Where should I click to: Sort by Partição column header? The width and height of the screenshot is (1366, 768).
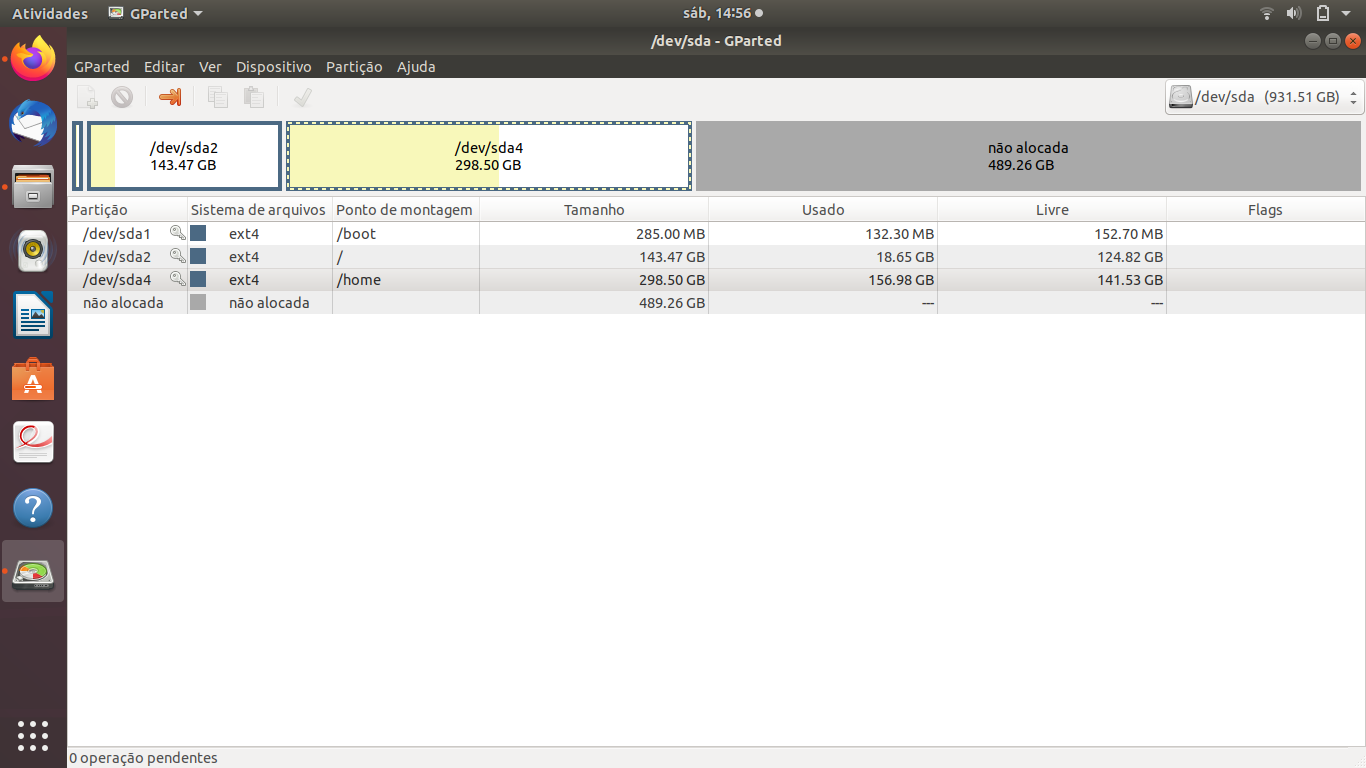(x=128, y=210)
